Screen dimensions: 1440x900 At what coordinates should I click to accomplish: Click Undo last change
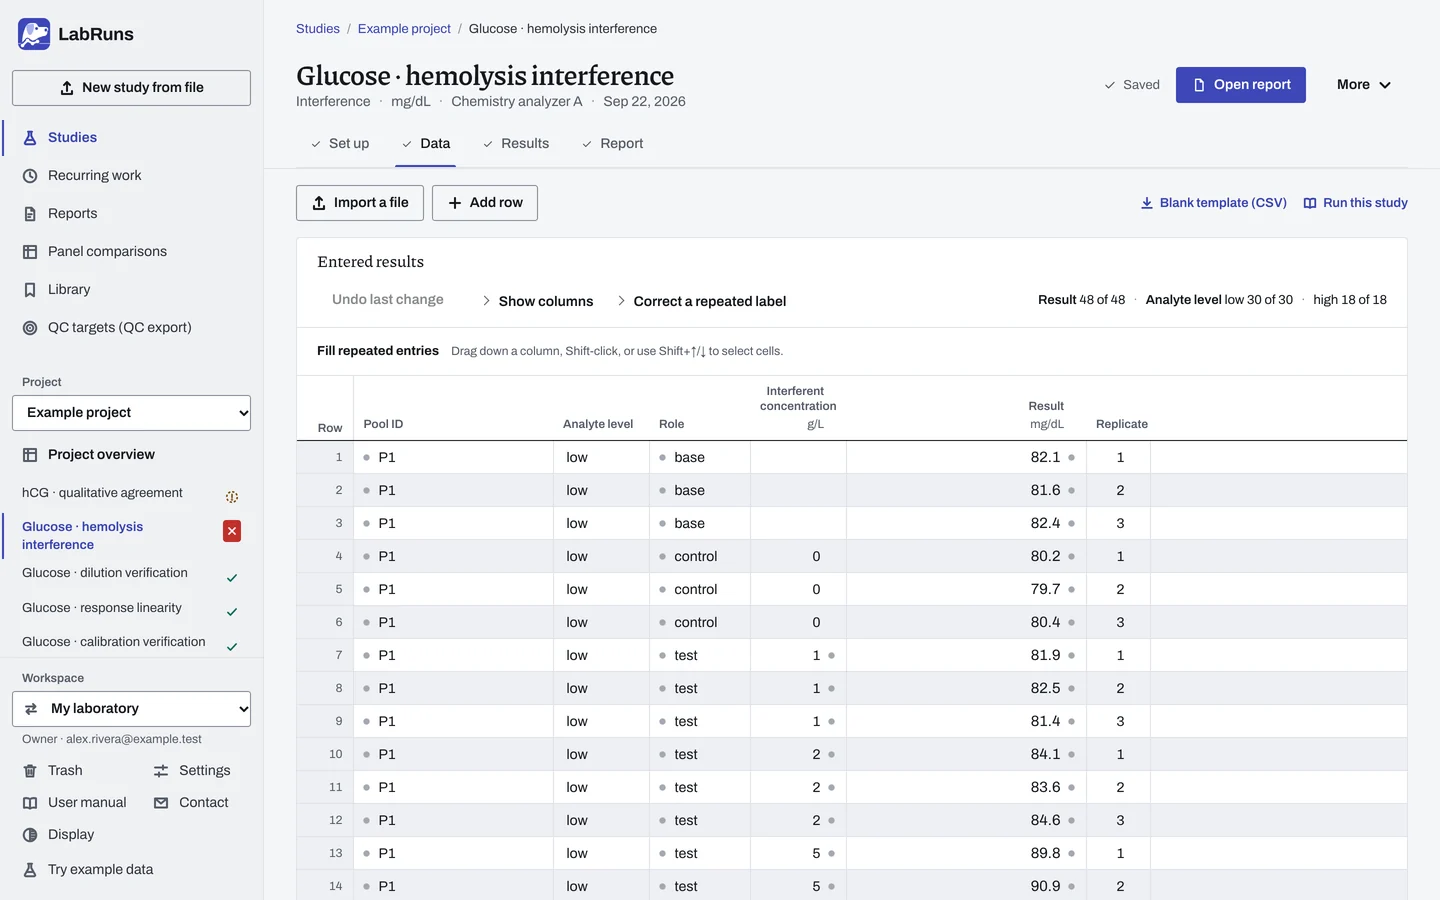[388, 300]
